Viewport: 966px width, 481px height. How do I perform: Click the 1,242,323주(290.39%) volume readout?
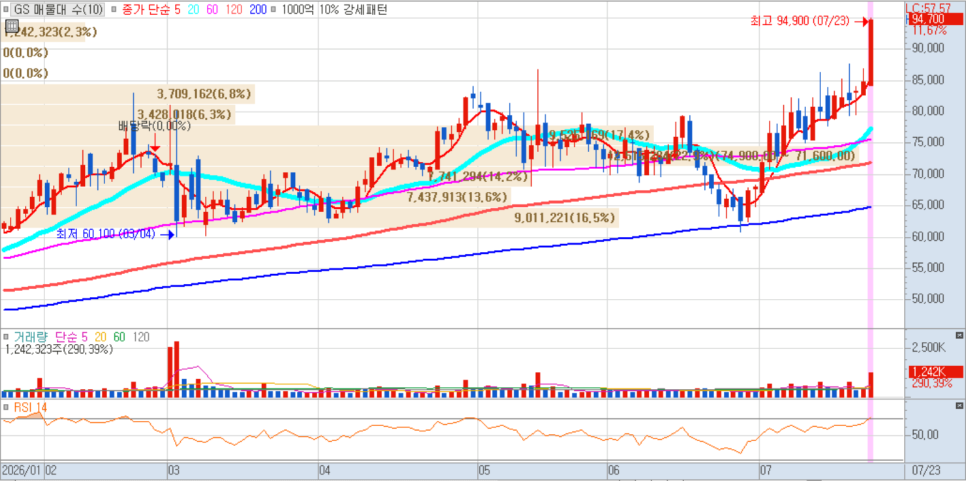pyautogui.click(x=60, y=349)
